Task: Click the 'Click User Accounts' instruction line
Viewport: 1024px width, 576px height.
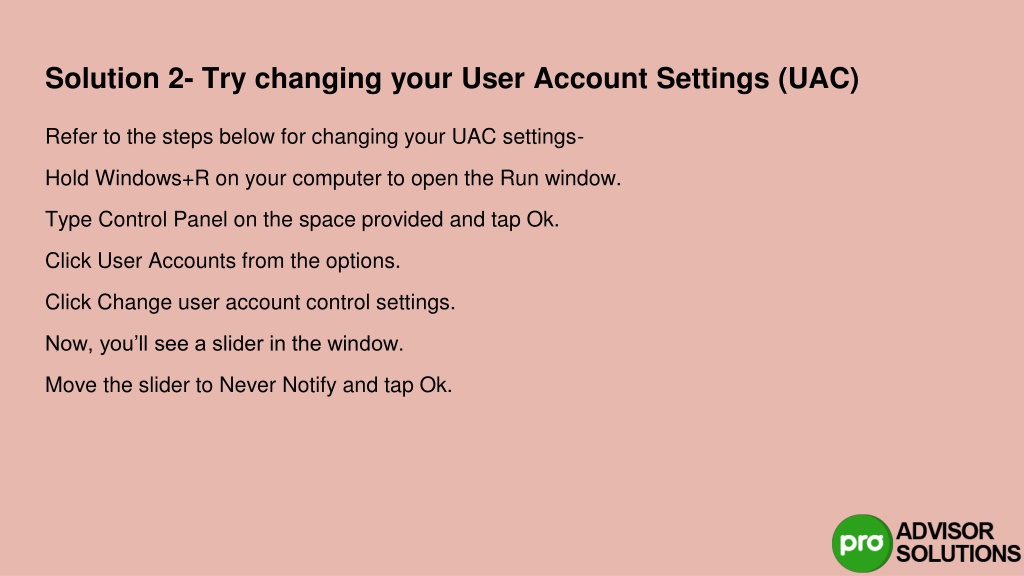Action: coord(223,261)
